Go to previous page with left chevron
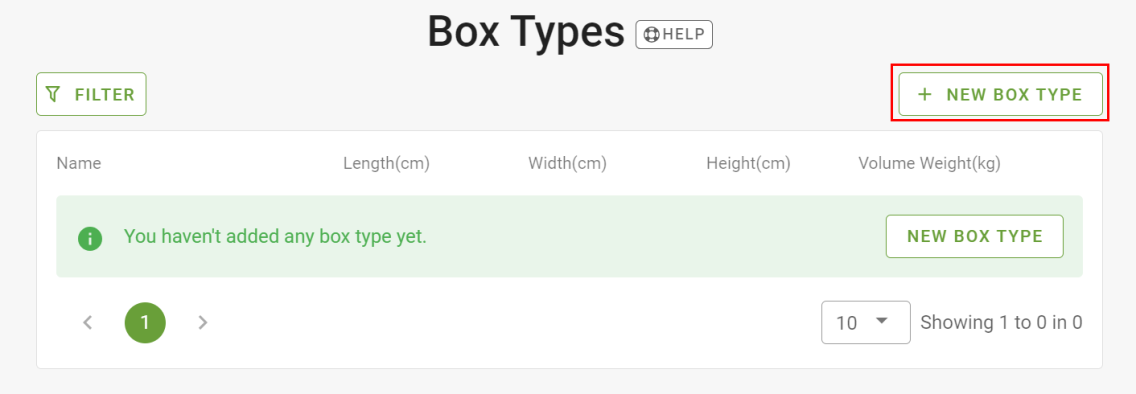The width and height of the screenshot is (1136, 394). pos(88,322)
